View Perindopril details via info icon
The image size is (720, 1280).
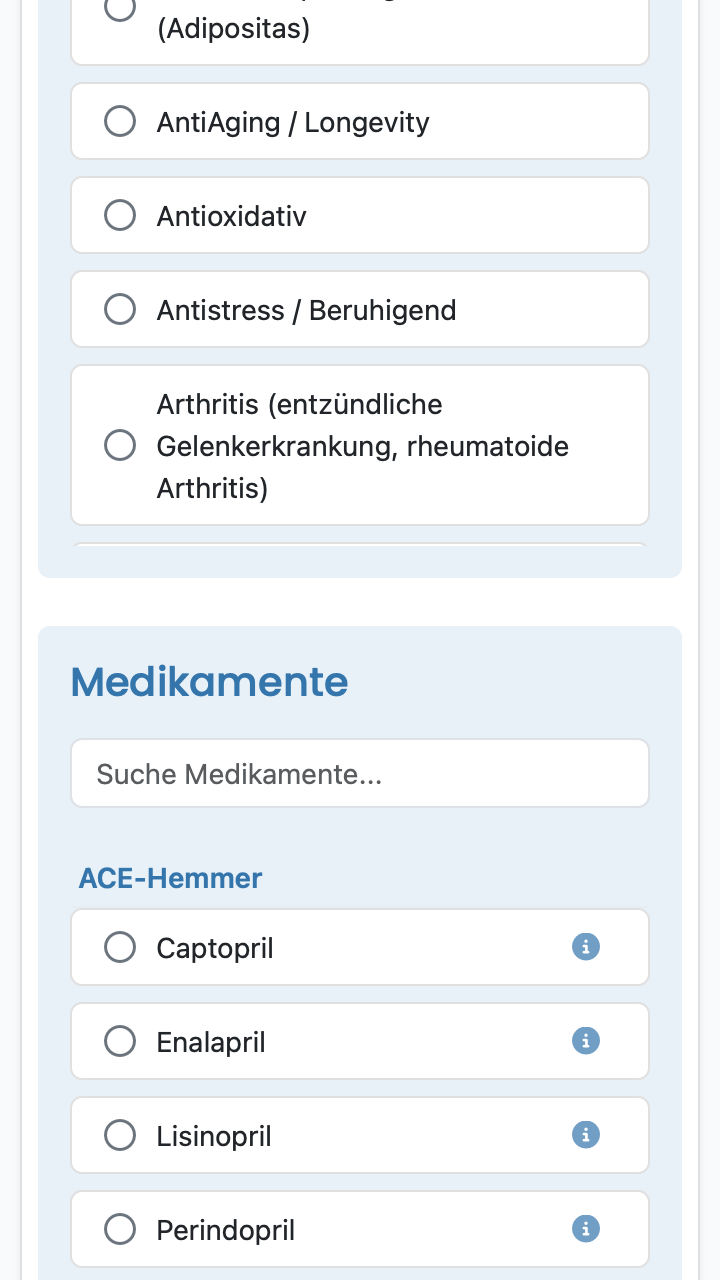coord(586,1228)
